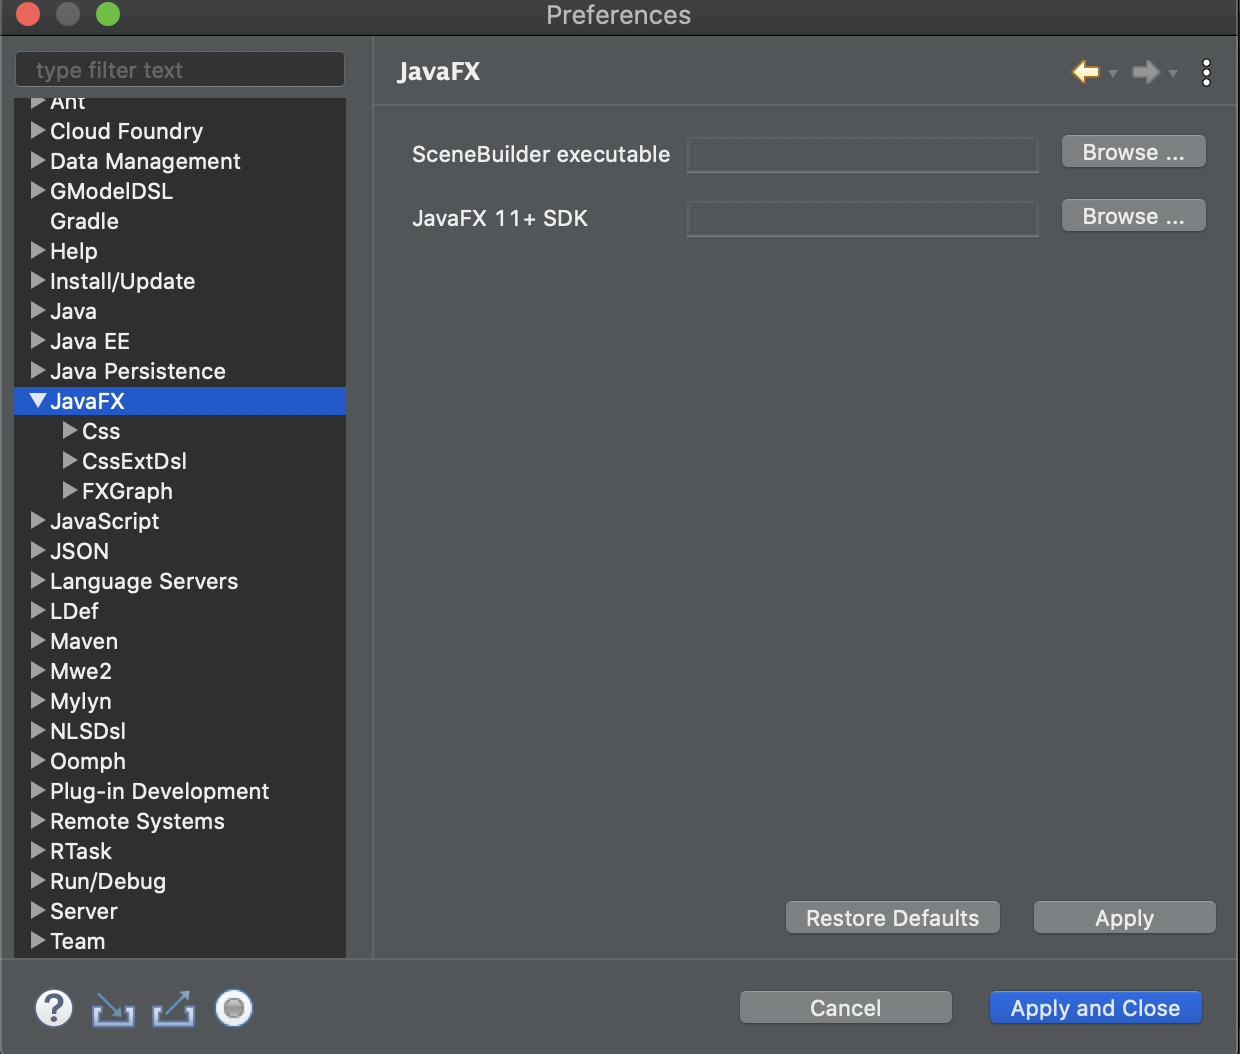Browse for the SceneBuilder executable
The height and width of the screenshot is (1054, 1240).
[x=1134, y=152]
